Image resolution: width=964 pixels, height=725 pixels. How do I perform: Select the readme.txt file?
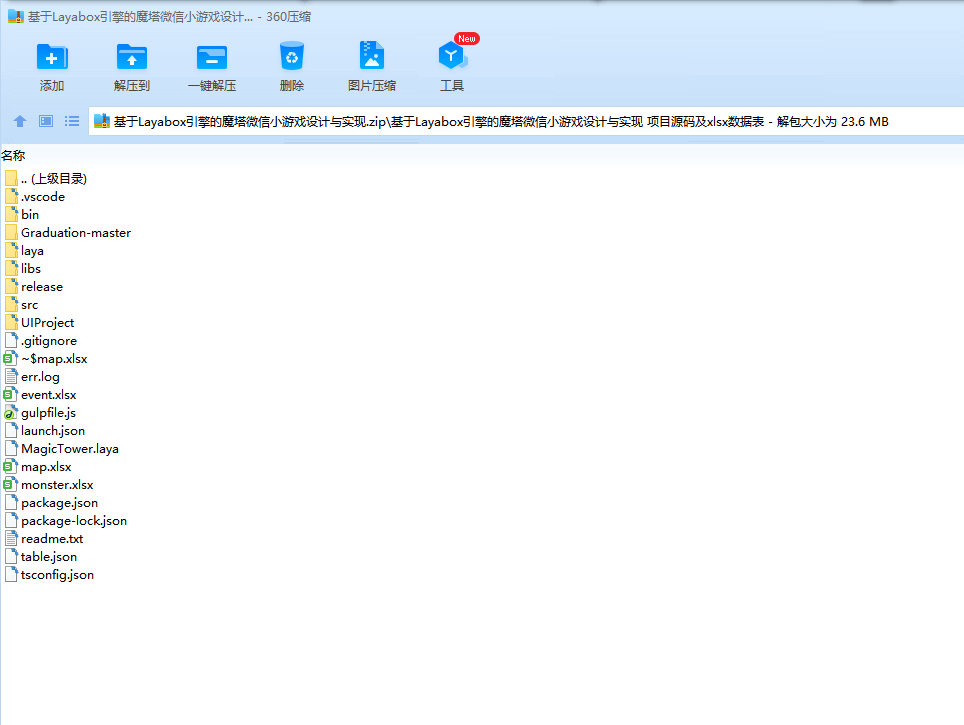coord(44,539)
